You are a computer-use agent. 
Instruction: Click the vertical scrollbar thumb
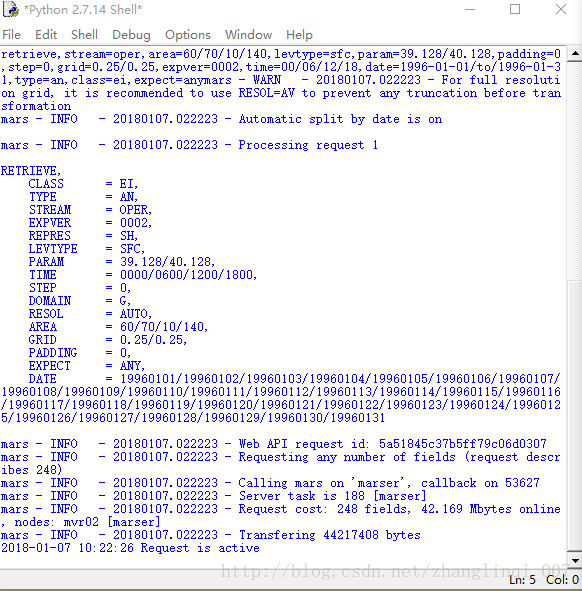(575, 416)
